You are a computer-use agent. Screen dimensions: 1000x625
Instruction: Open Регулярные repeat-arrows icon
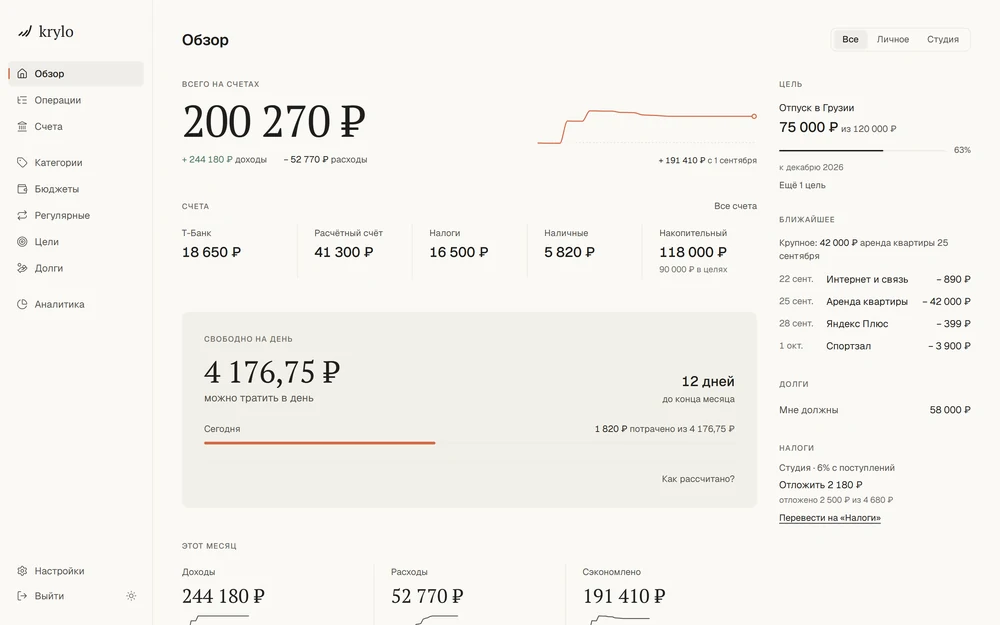click(x=22, y=216)
